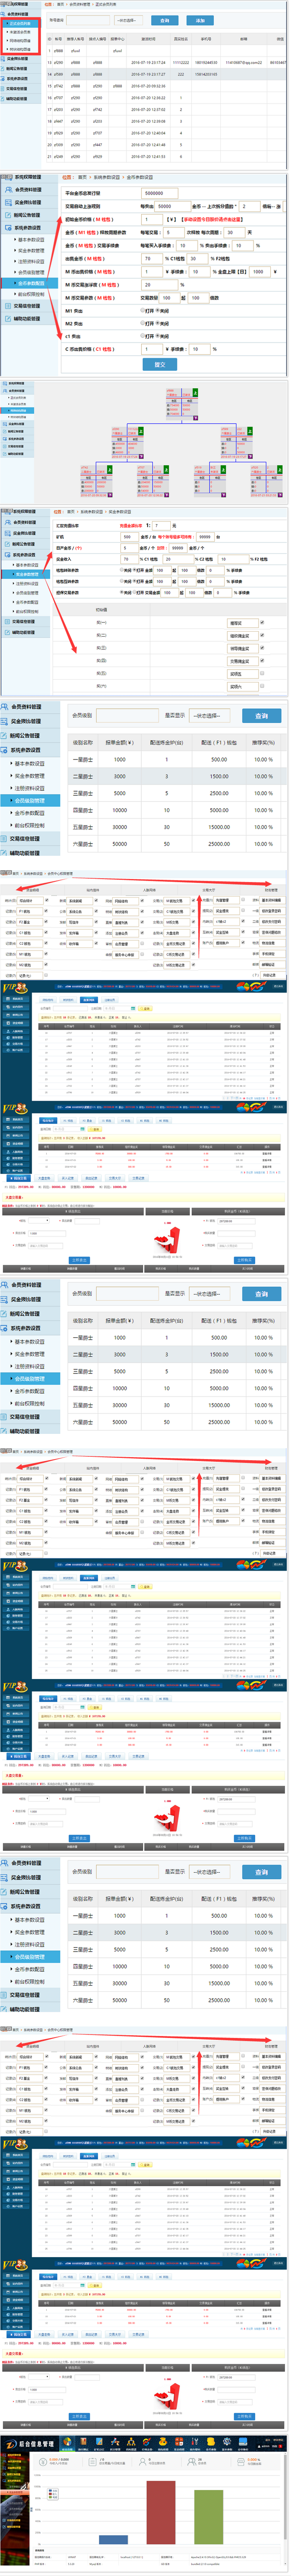Click 新闻公告管理 icon in 金币参数设置 page sidebar
Viewport: 291px width, 2576px height.
tap(8, 215)
